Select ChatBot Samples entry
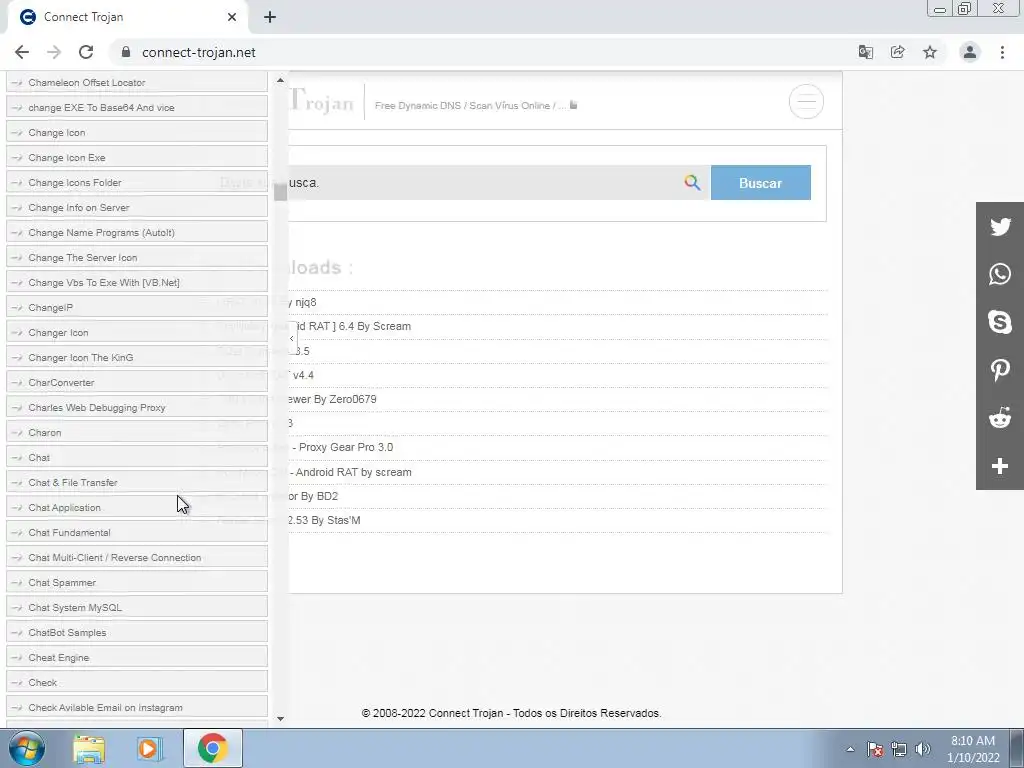The height and width of the screenshot is (768, 1024). (136, 632)
